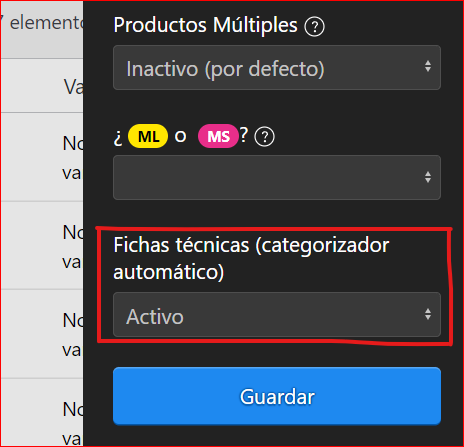The image size is (464, 447).
Task: Open the empty ML o MS dropdown
Action: [277, 177]
